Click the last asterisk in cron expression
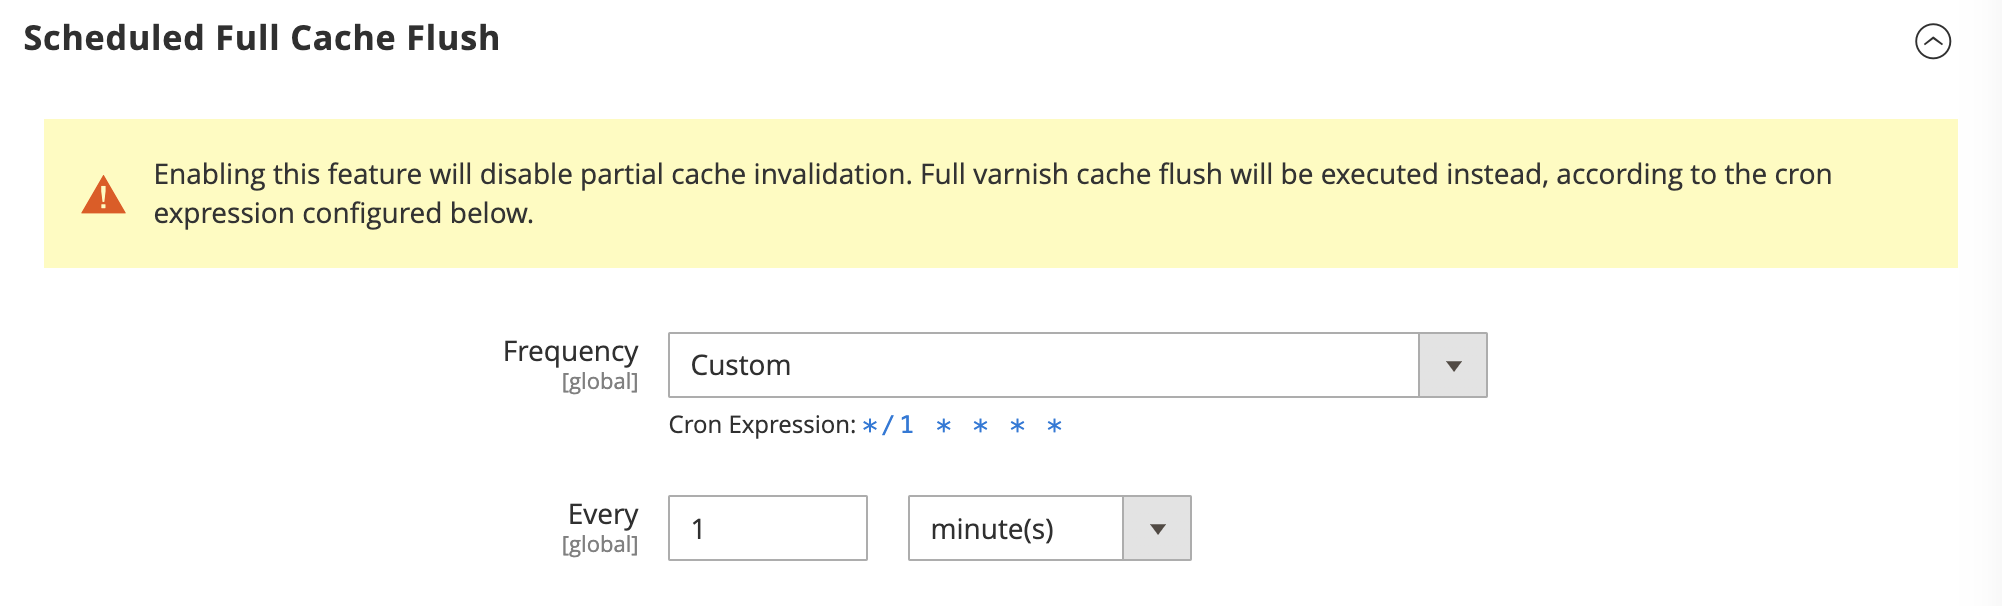Viewport: 2002px width, 606px height. pos(1054,427)
